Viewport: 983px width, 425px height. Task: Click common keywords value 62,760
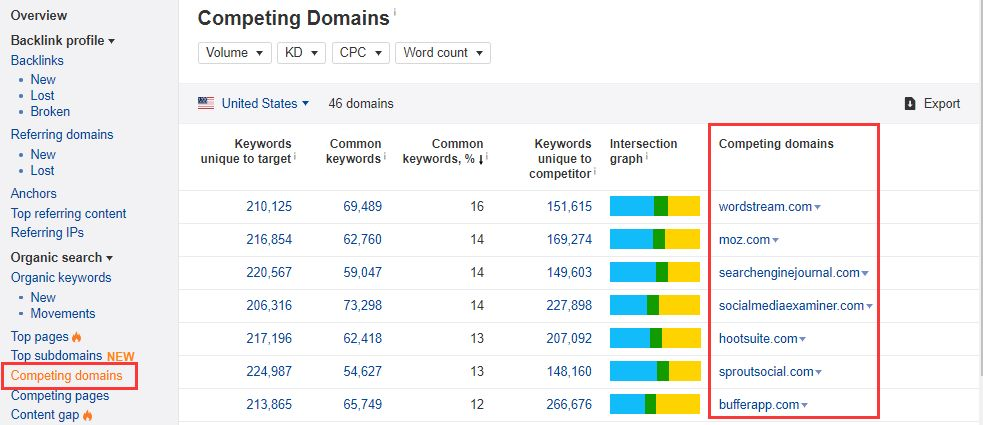point(362,239)
